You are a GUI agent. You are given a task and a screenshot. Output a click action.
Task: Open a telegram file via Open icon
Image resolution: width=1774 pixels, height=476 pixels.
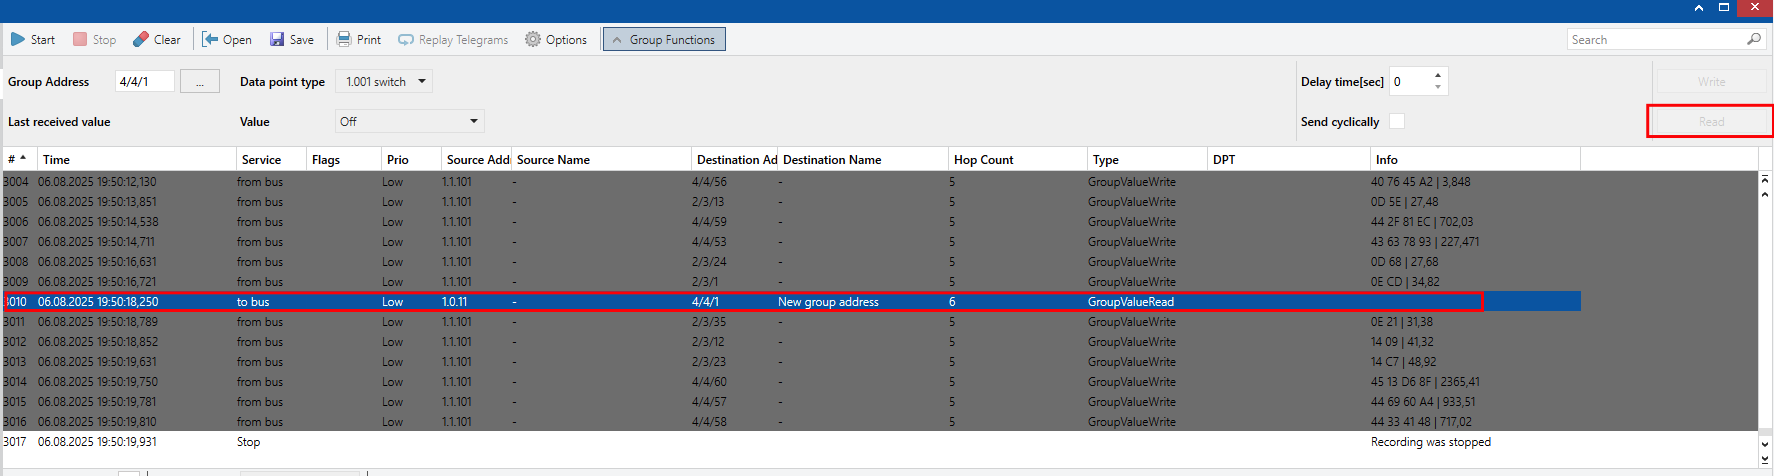click(210, 40)
